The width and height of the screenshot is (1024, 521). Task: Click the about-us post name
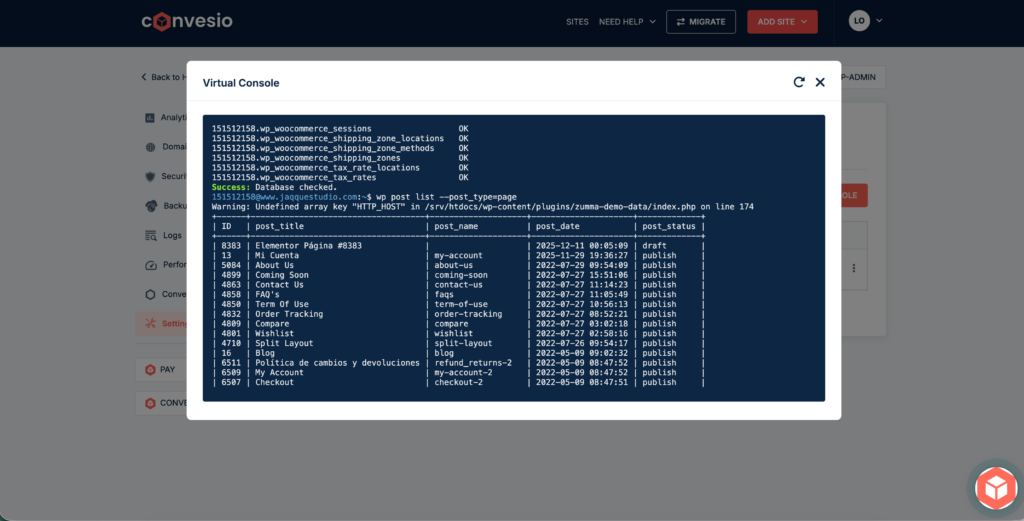453,265
